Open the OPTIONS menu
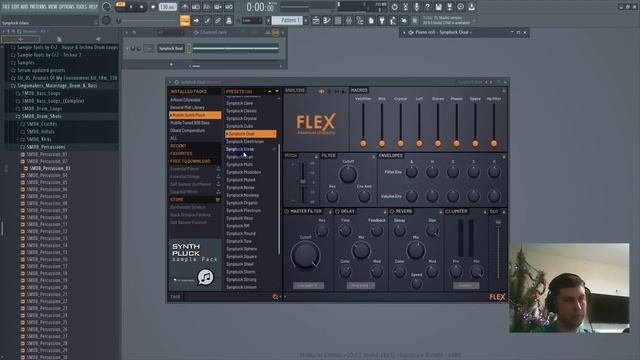The width and height of the screenshot is (640, 360). tap(67, 7)
